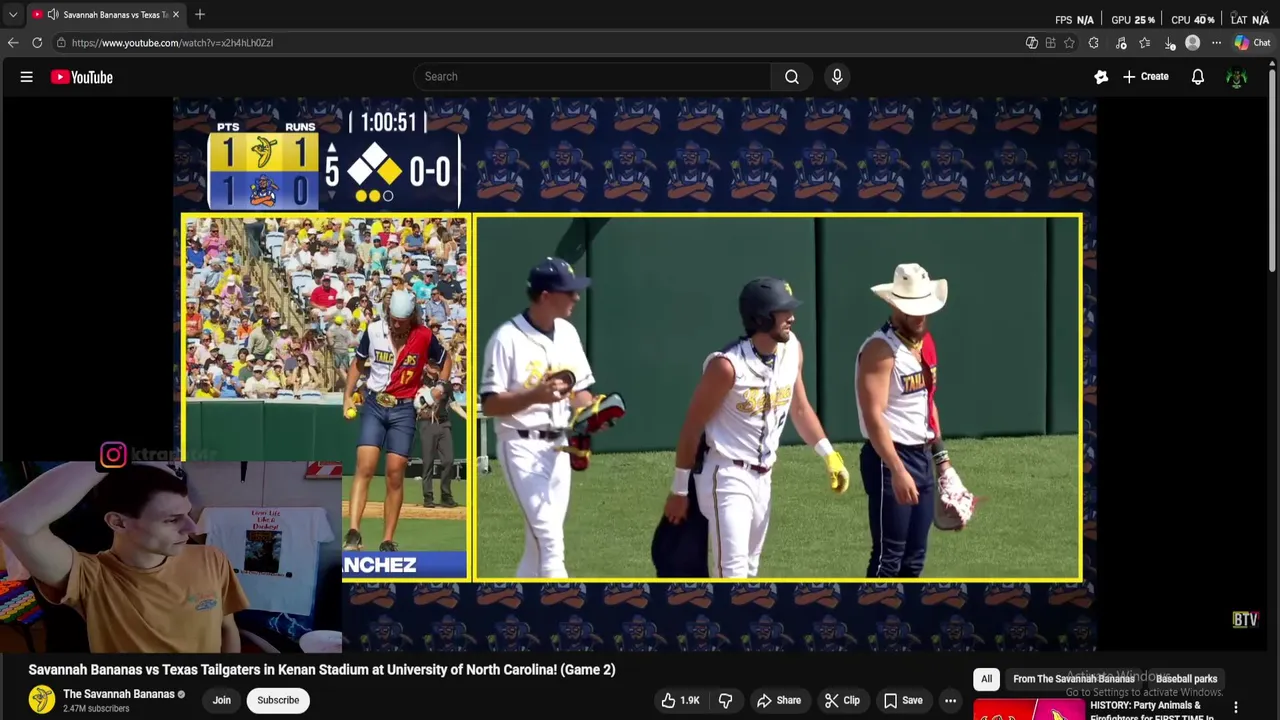
Task: Click the browser address bar URL
Action: (x=172, y=43)
